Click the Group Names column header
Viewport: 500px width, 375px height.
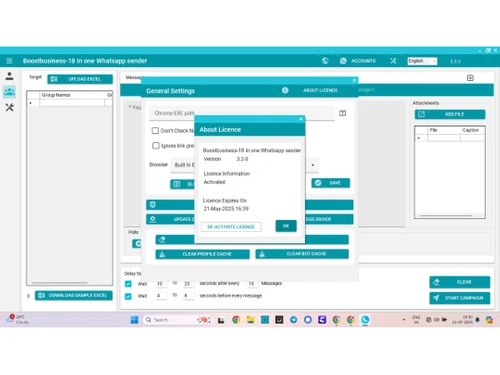73,95
